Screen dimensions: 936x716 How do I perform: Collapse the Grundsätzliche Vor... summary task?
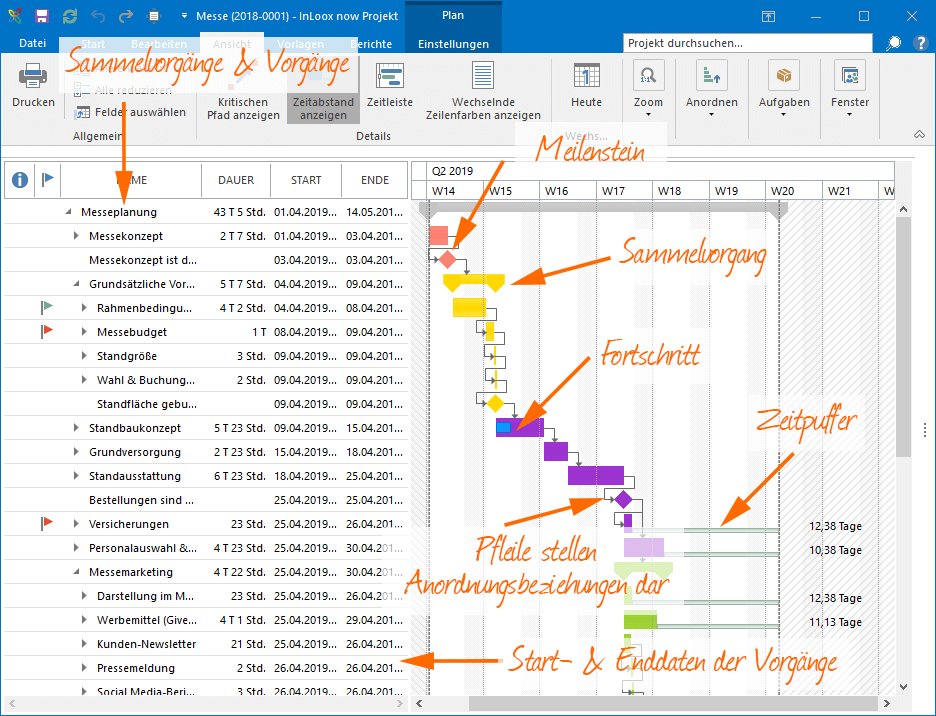coord(76,284)
